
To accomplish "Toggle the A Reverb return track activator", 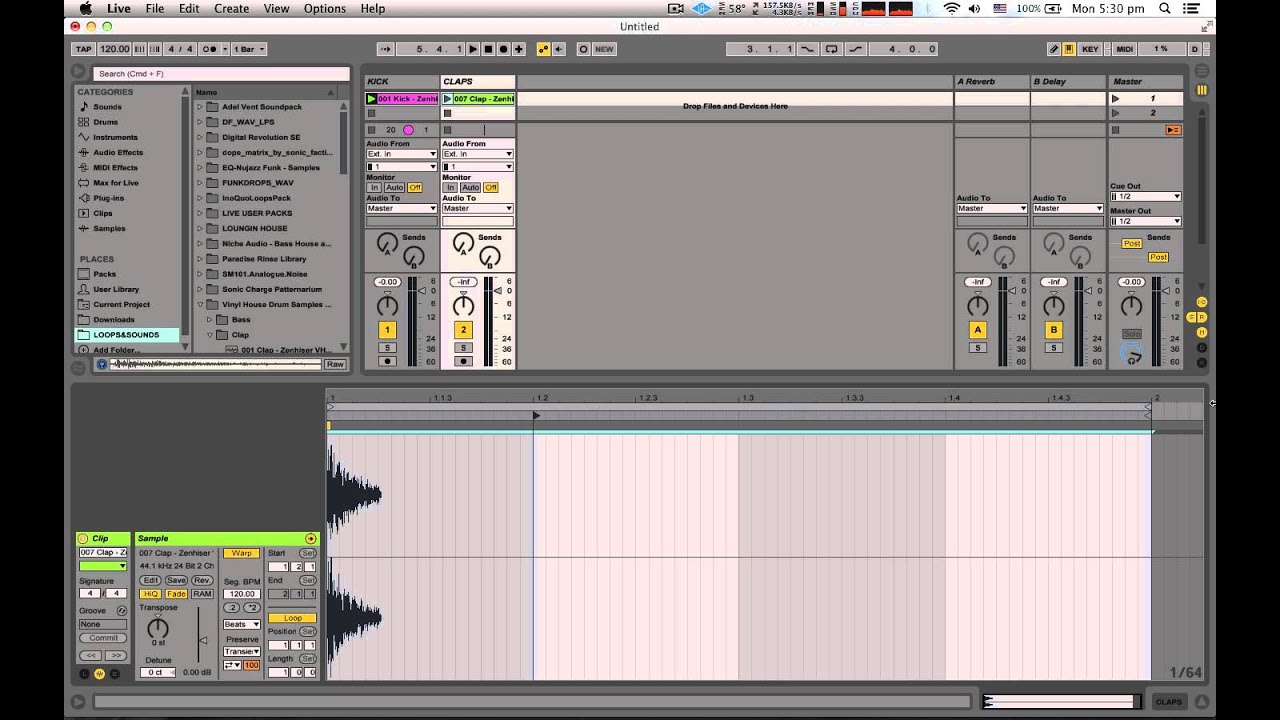I will [978, 330].
